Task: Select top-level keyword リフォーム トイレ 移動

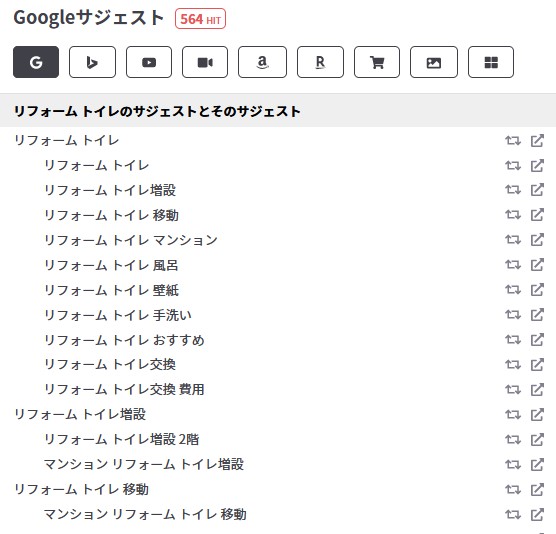Action: pos(81,489)
